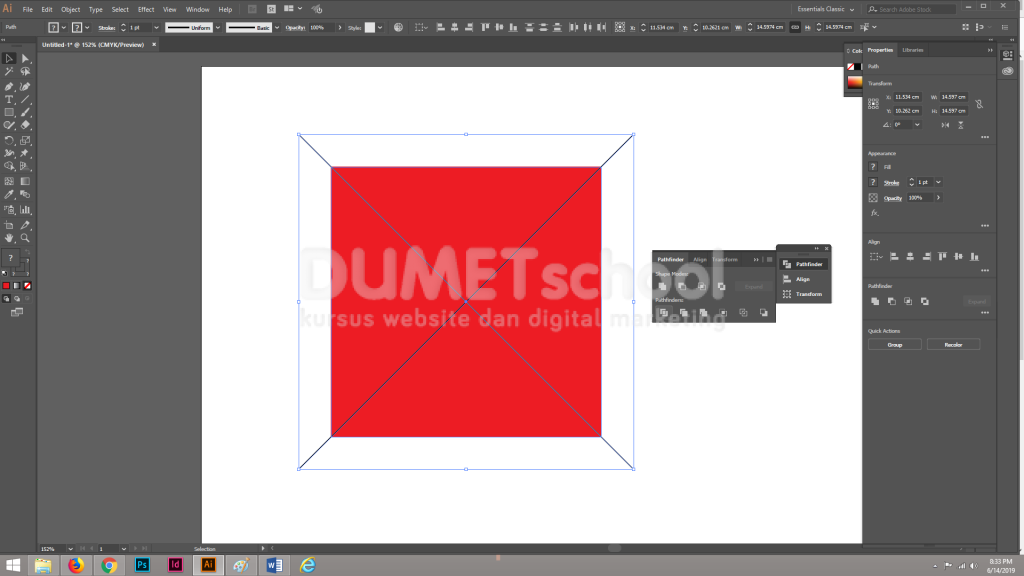Open Basic brush definition dropdown
This screenshot has height=576, width=1024.
pyautogui.click(x=277, y=27)
